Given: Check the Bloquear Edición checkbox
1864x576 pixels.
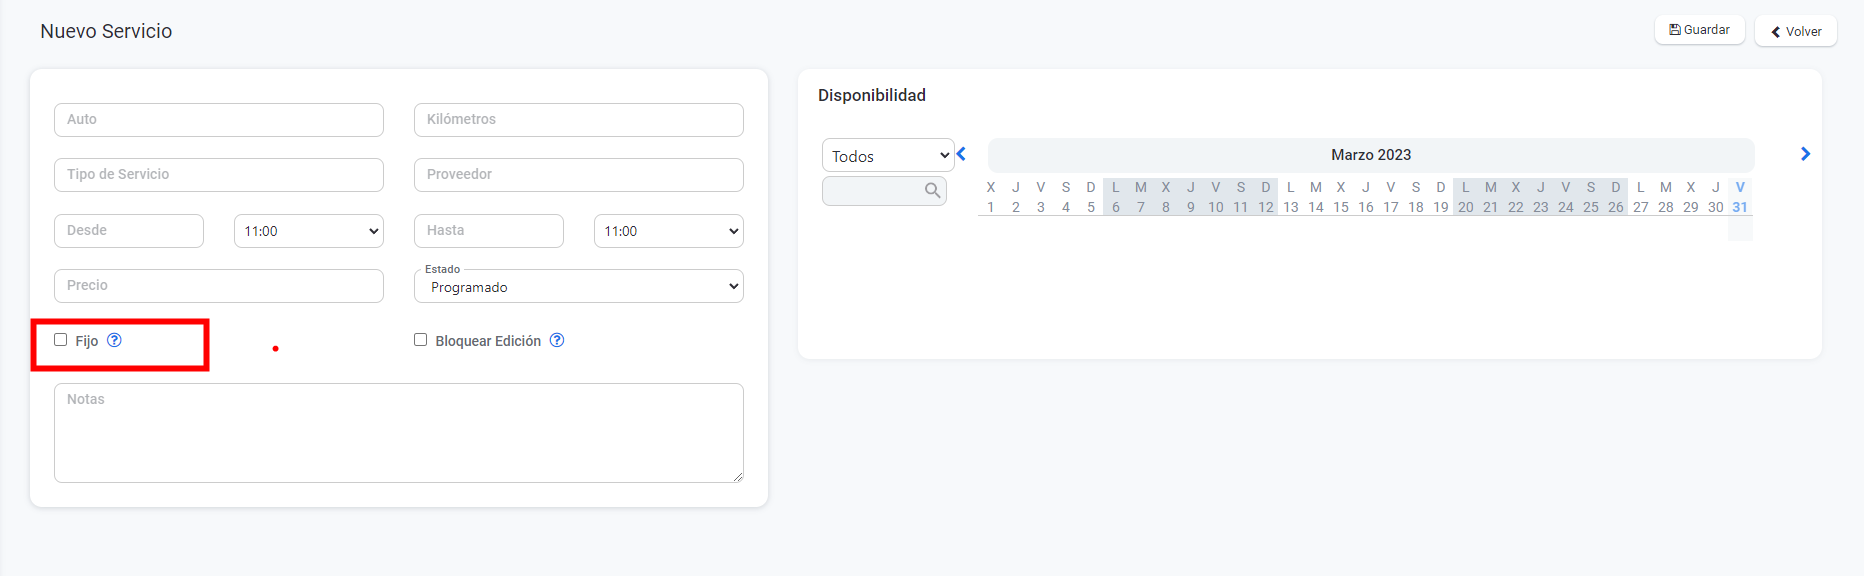Looking at the screenshot, I should (x=421, y=340).
